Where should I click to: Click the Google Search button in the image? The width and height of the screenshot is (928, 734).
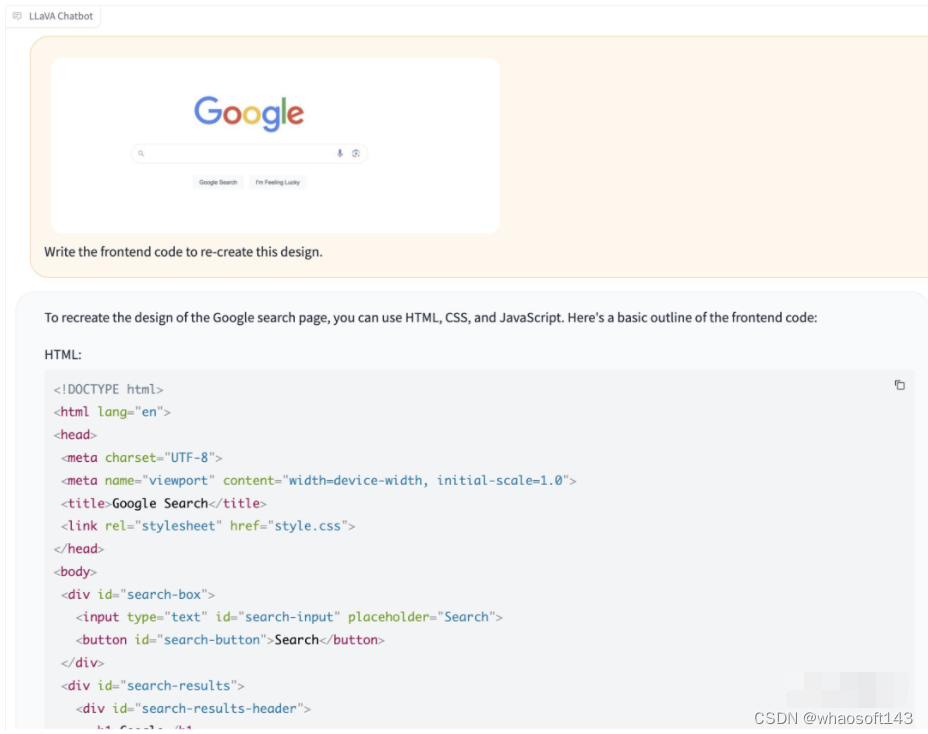click(218, 182)
